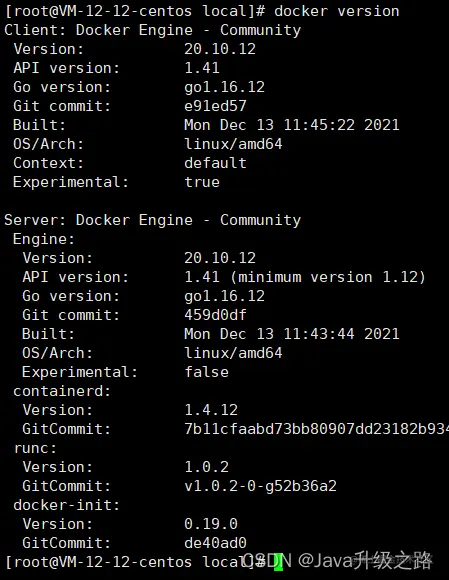The image size is (449, 580).
Task: Click runc version 1.0.2
Action: [206, 467]
